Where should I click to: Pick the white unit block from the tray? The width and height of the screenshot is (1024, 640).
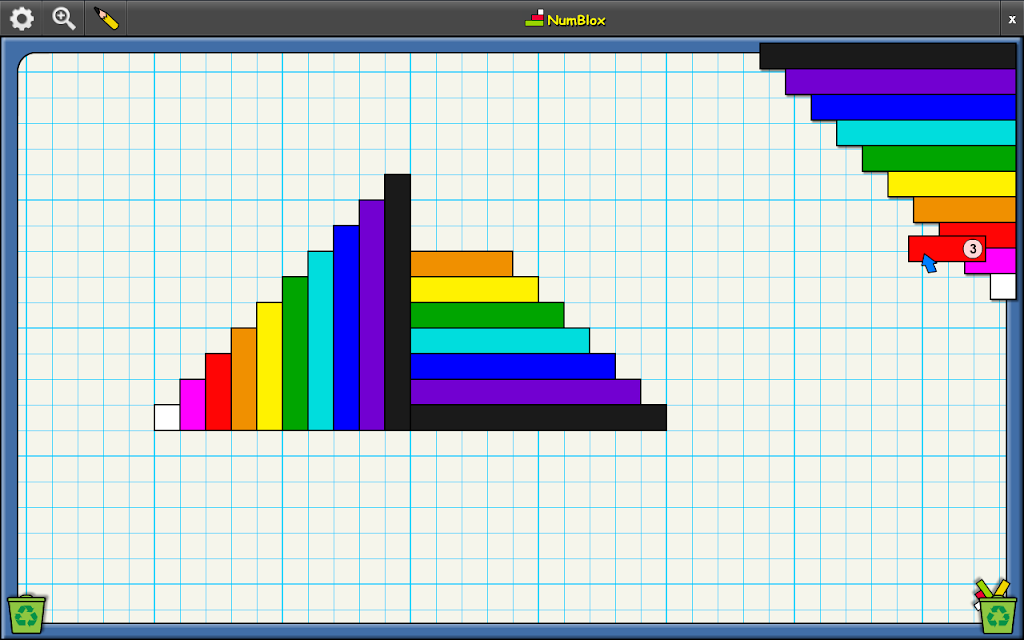[1003, 287]
